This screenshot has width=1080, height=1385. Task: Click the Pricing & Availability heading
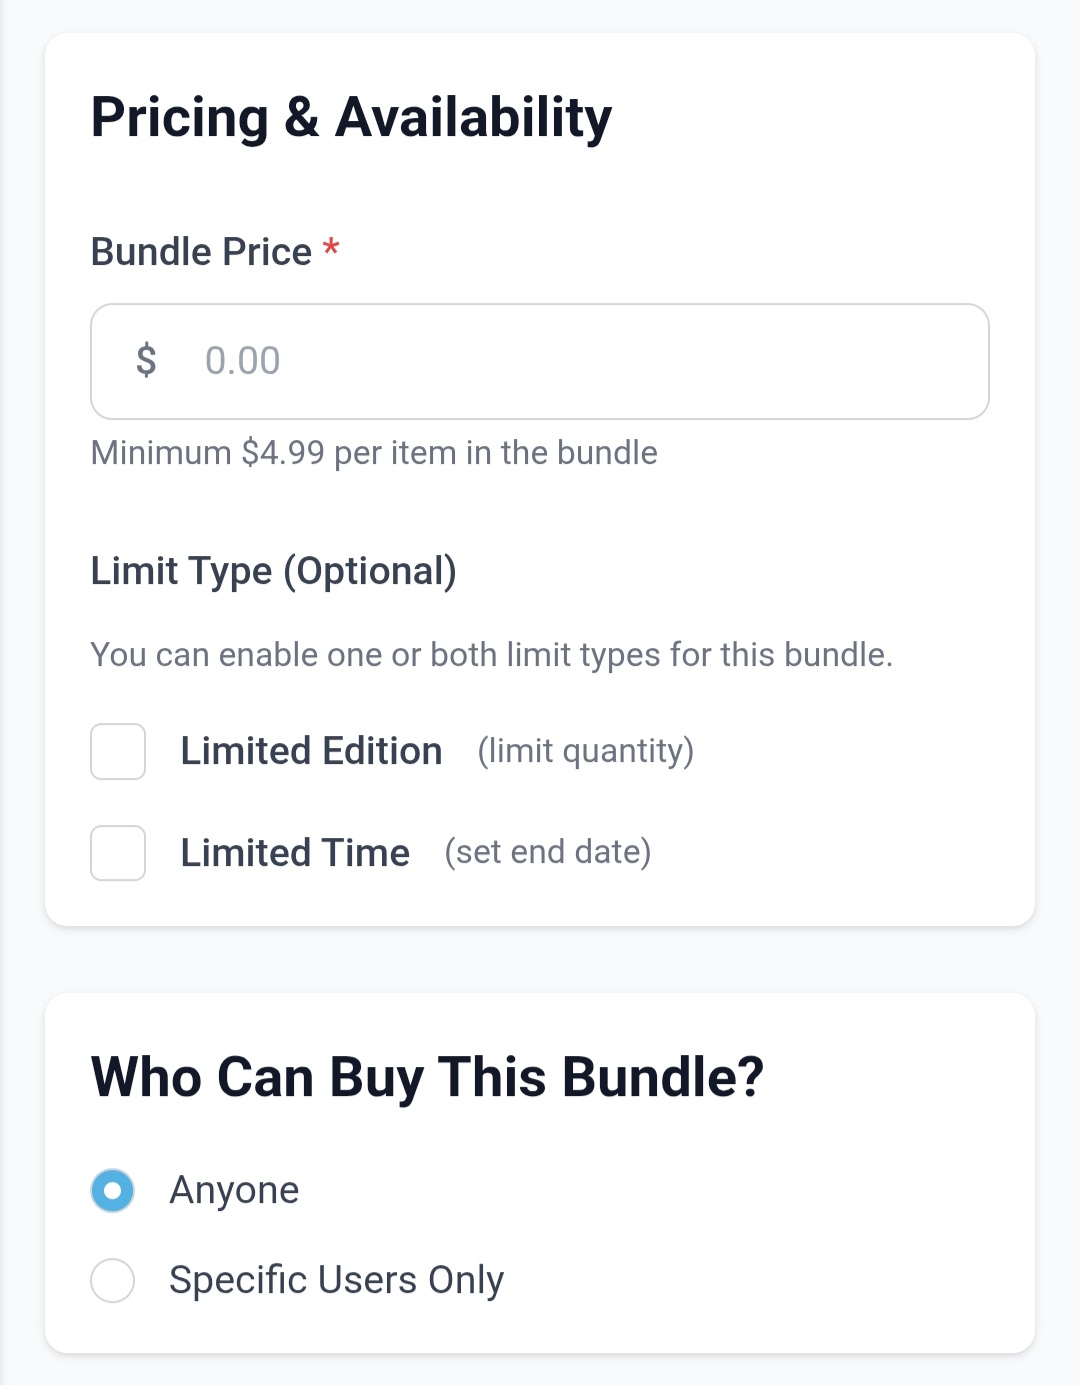click(351, 118)
